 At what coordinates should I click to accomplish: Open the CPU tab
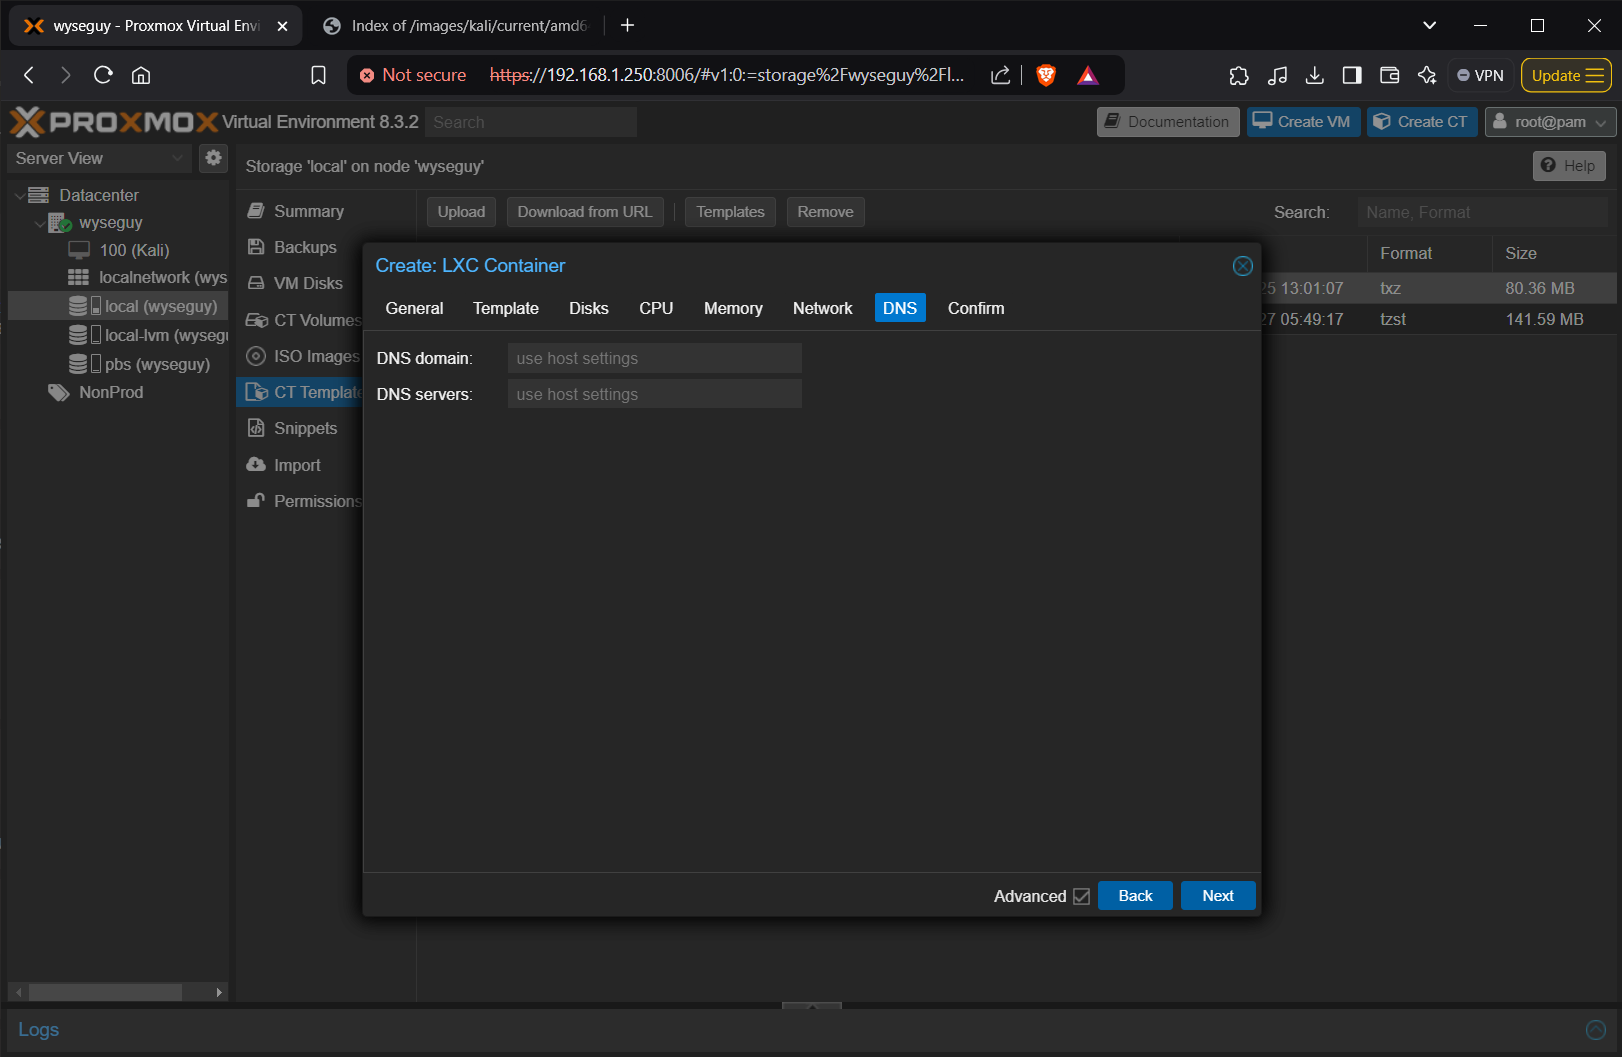click(x=656, y=308)
